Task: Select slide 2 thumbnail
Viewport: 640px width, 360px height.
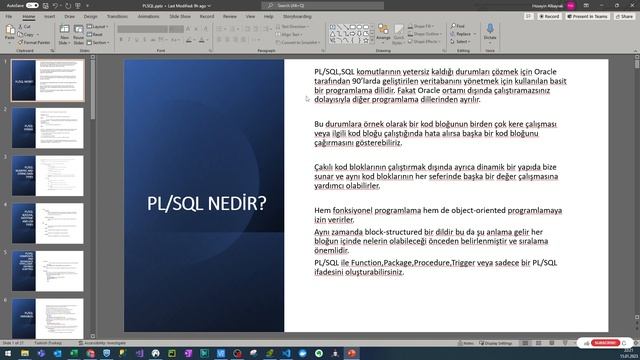Action: [x=48, y=128]
